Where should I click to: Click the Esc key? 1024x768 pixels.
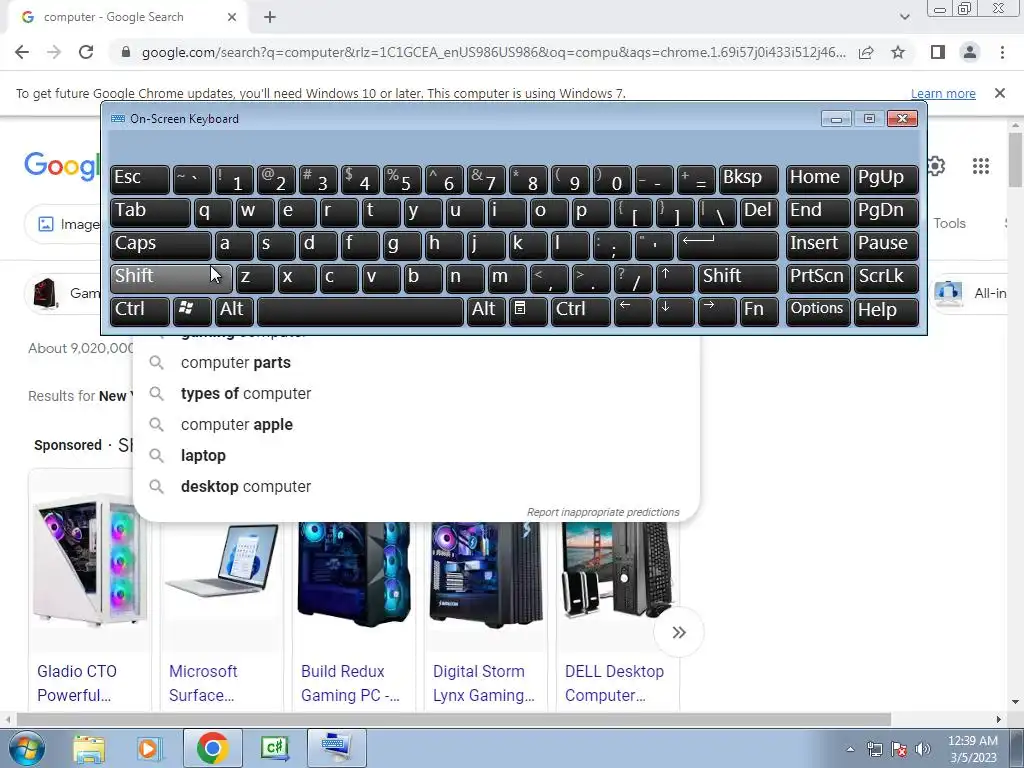pyautogui.click(x=139, y=180)
